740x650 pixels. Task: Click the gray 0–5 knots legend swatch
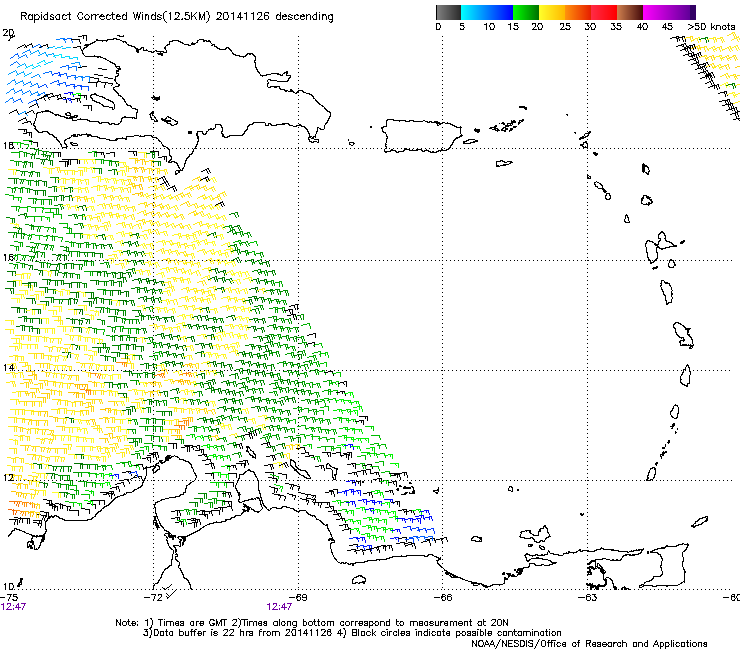(x=448, y=12)
